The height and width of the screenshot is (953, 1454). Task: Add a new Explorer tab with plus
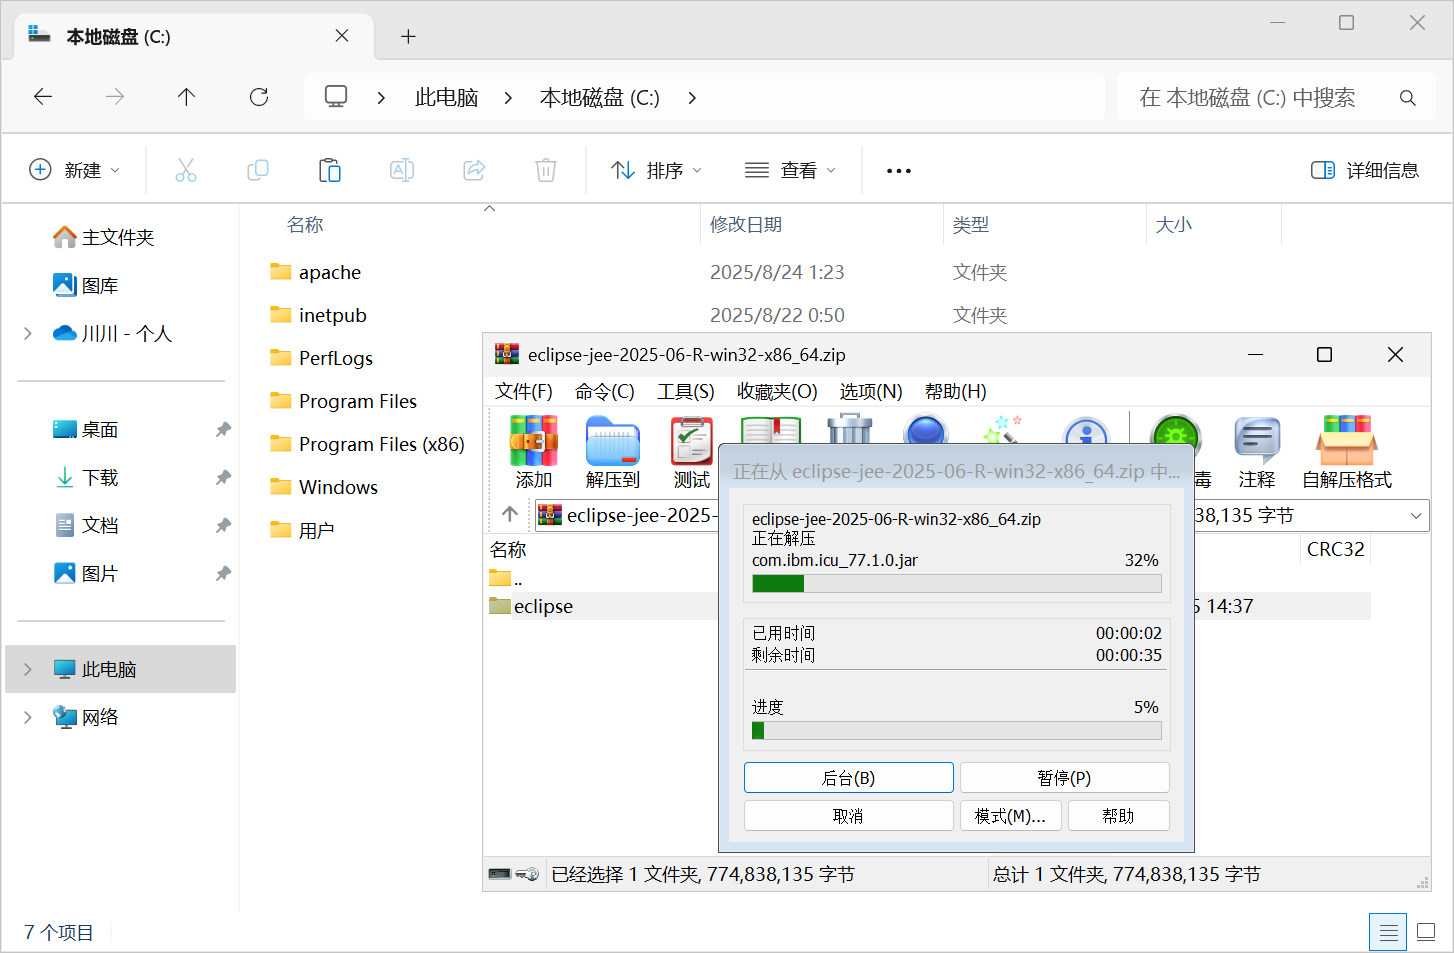pos(408,37)
